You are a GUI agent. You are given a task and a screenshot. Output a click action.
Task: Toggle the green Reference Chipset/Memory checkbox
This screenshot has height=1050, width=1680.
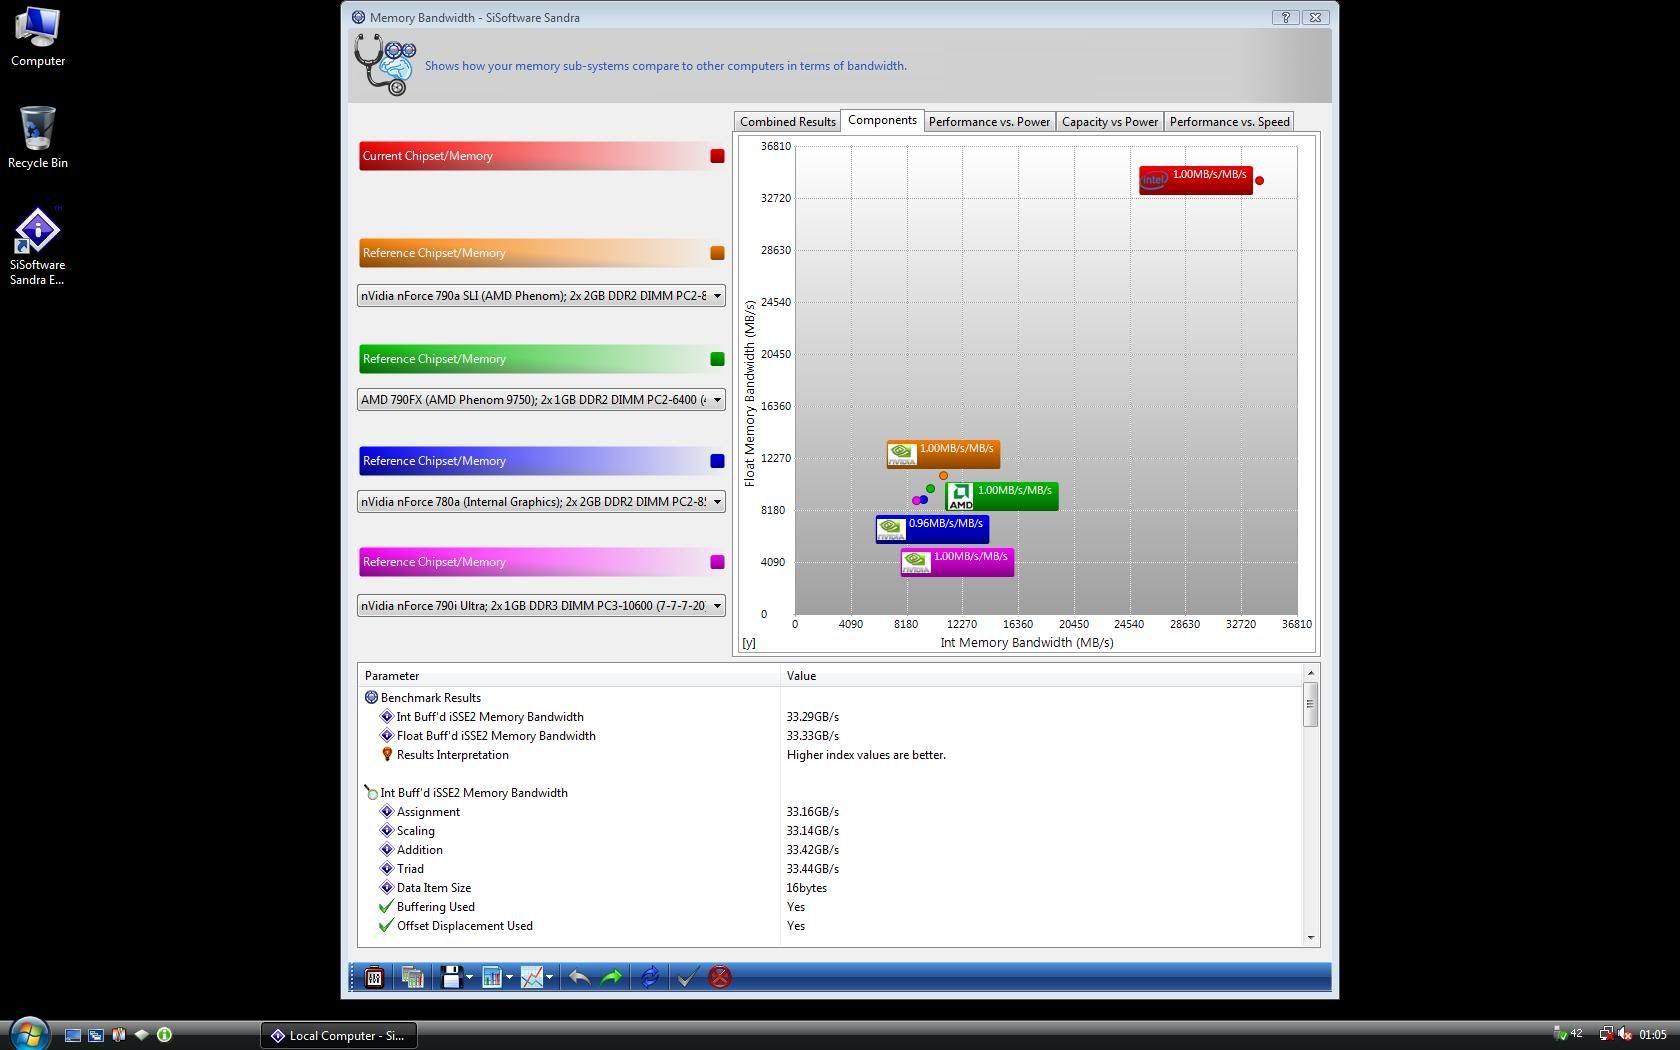[x=717, y=359]
